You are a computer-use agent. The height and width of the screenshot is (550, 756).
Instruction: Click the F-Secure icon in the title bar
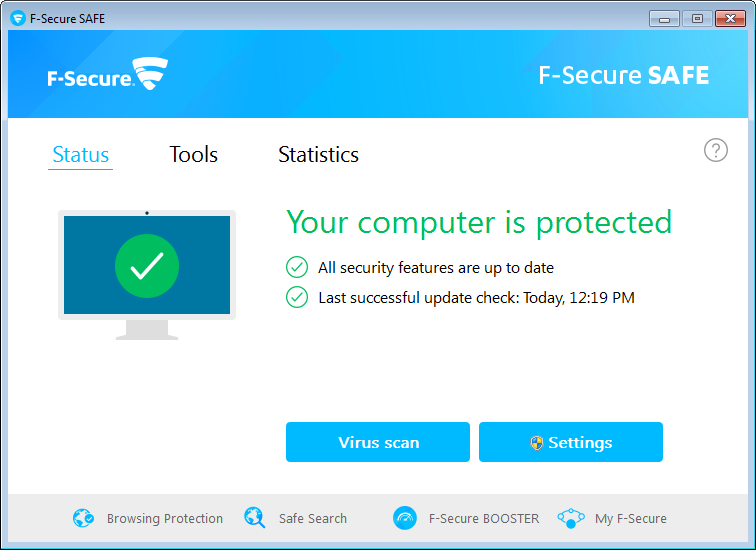coord(17,18)
